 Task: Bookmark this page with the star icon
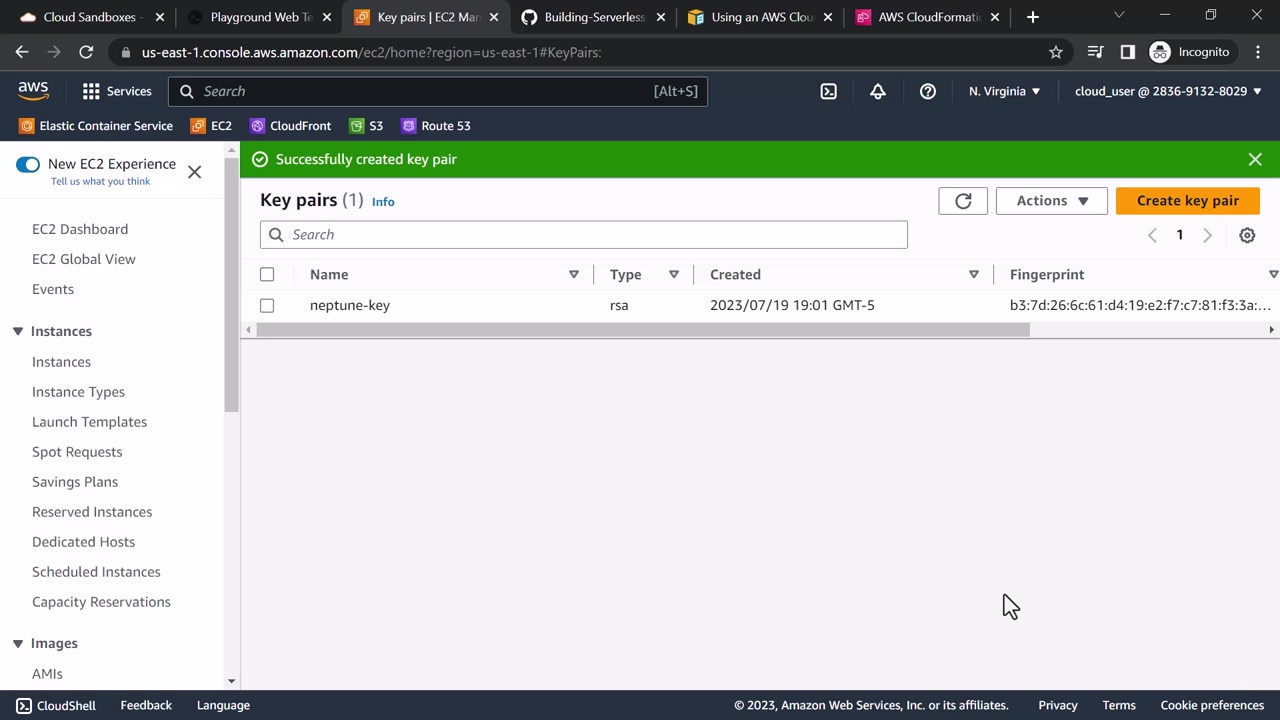tap(1056, 52)
